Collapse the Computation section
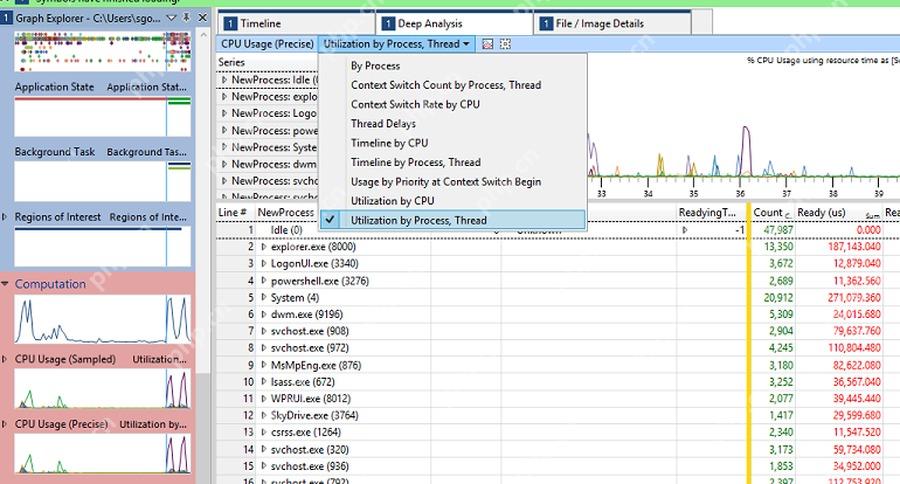The width and height of the screenshot is (900, 484). click(x=5, y=284)
